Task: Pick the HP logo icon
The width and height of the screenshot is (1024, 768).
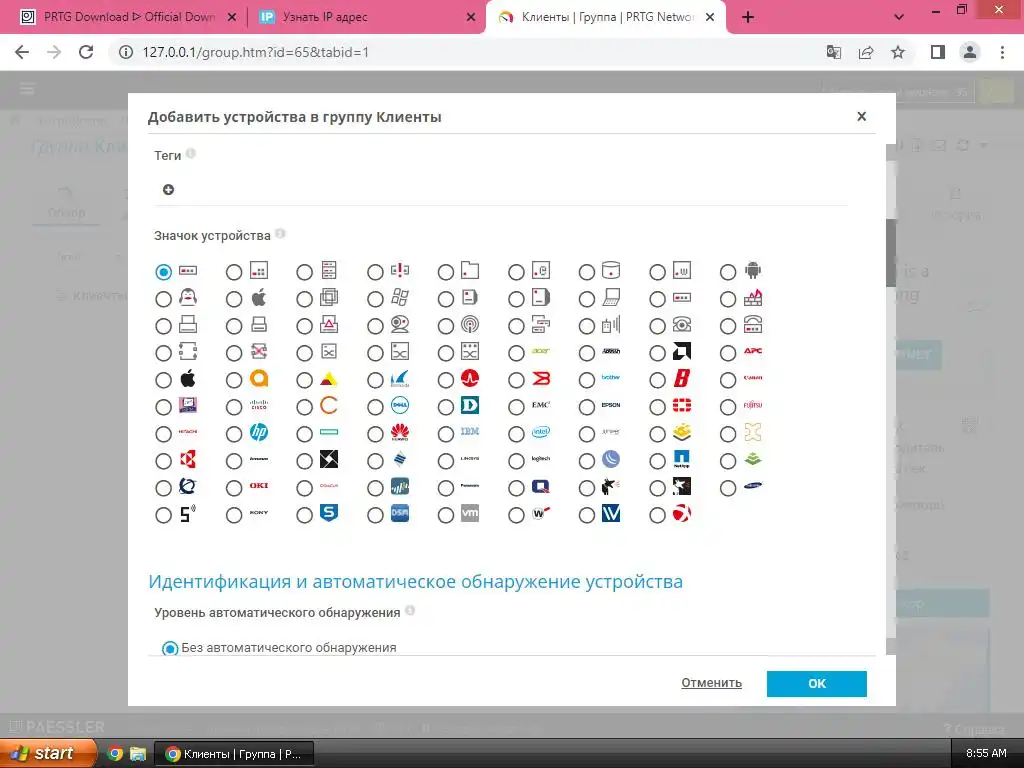Action: 259,432
